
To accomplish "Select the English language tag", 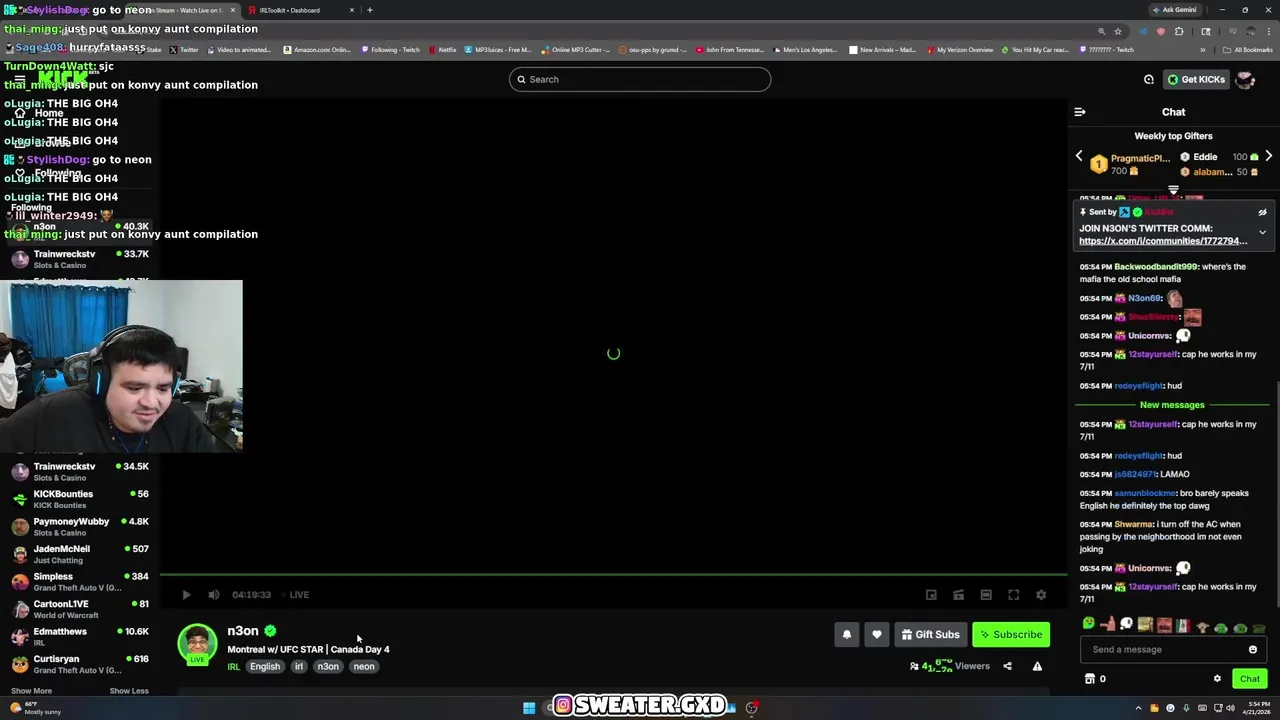I will pyautogui.click(x=265, y=667).
